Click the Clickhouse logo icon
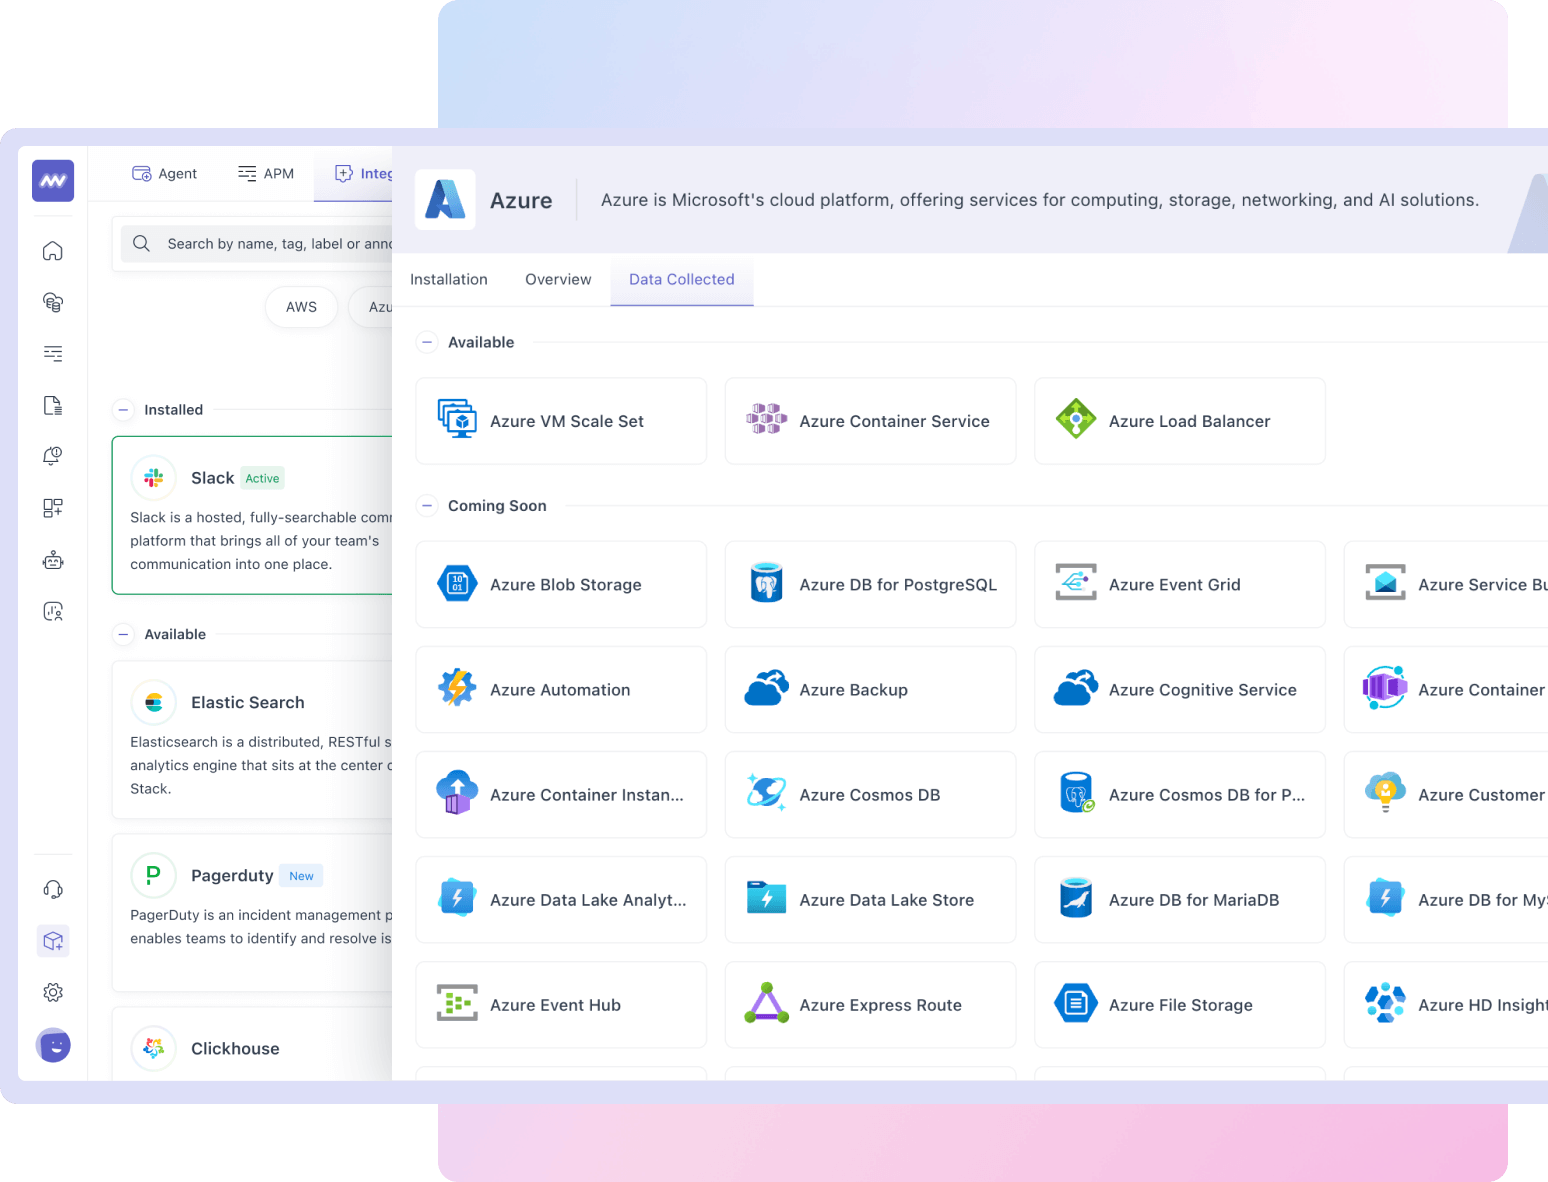The height and width of the screenshot is (1182, 1548). (x=154, y=1048)
